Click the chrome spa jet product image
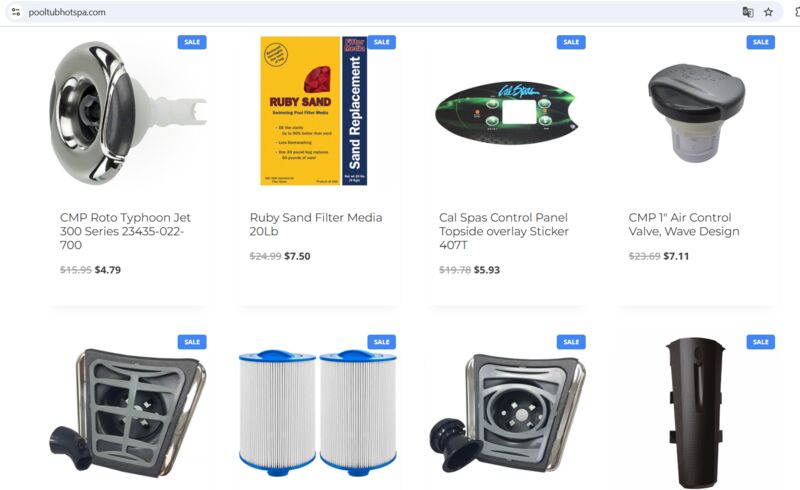This screenshot has width=800, height=490. point(128,113)
